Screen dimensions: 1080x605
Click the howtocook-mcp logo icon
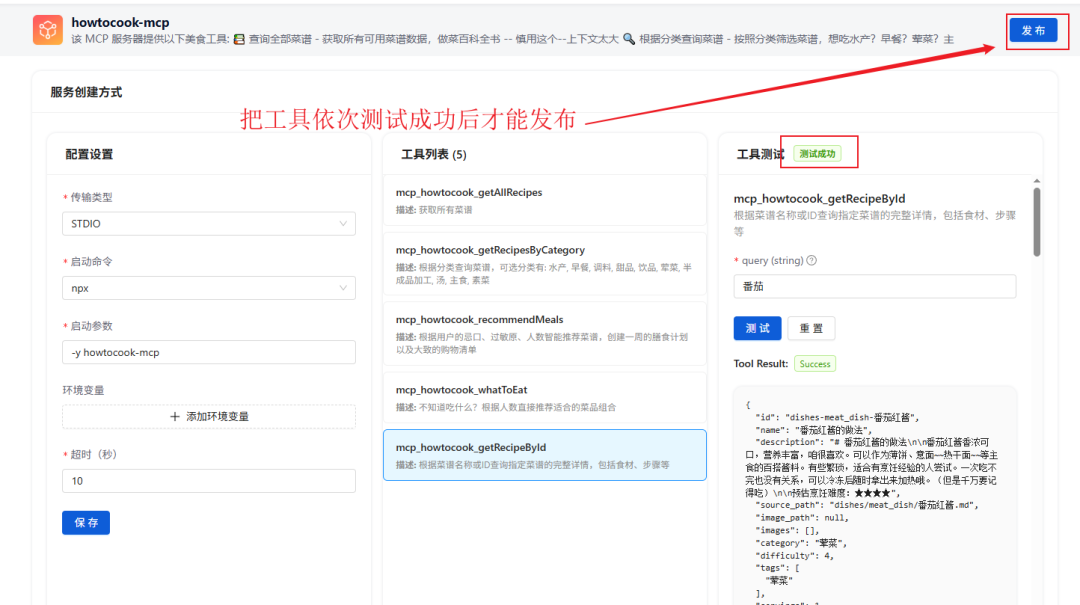(47, 30)
